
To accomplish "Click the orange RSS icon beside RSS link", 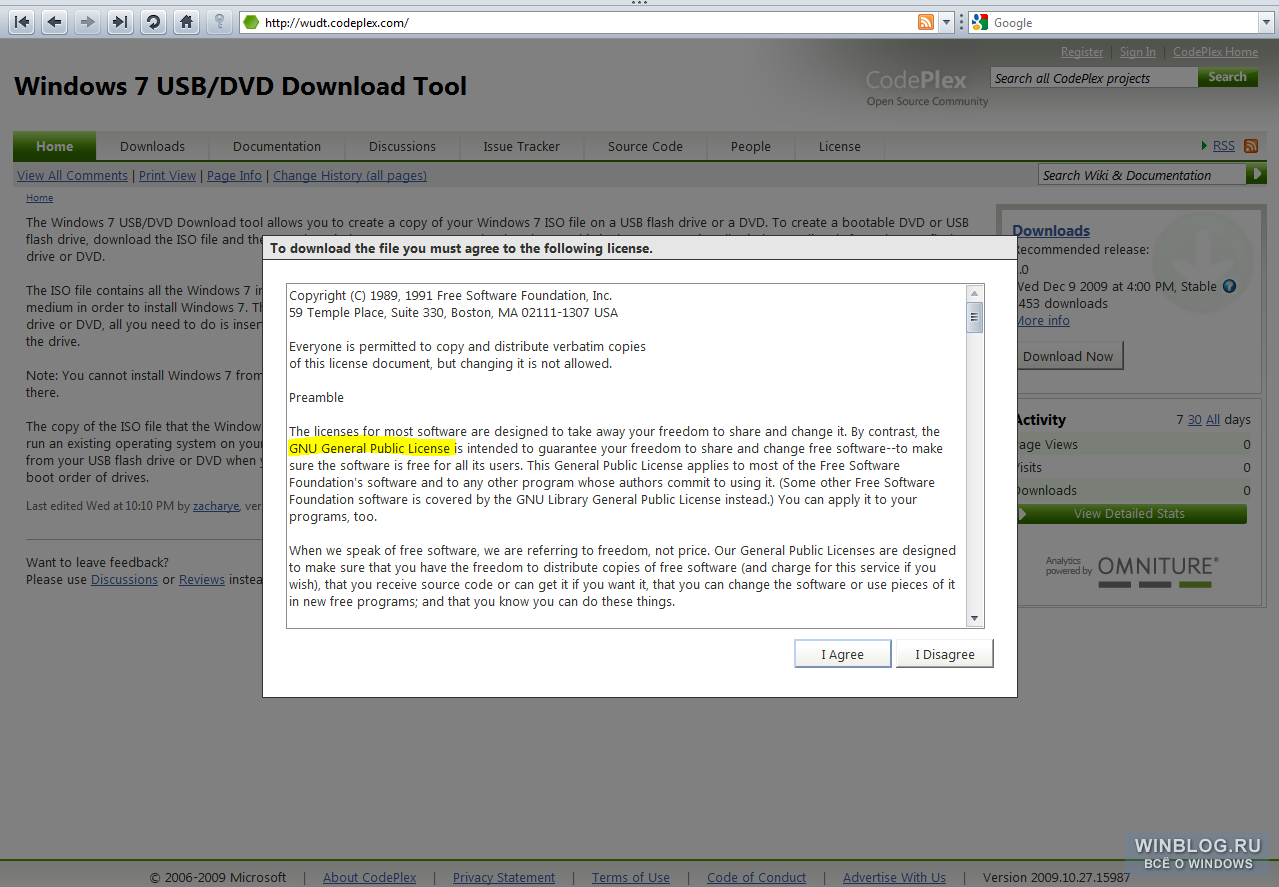I will click(1250, 146).
